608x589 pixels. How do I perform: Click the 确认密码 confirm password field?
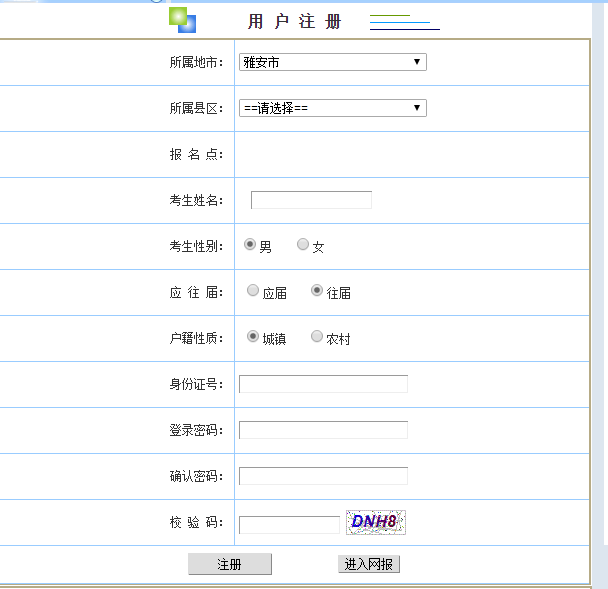[x=323, y=476]
